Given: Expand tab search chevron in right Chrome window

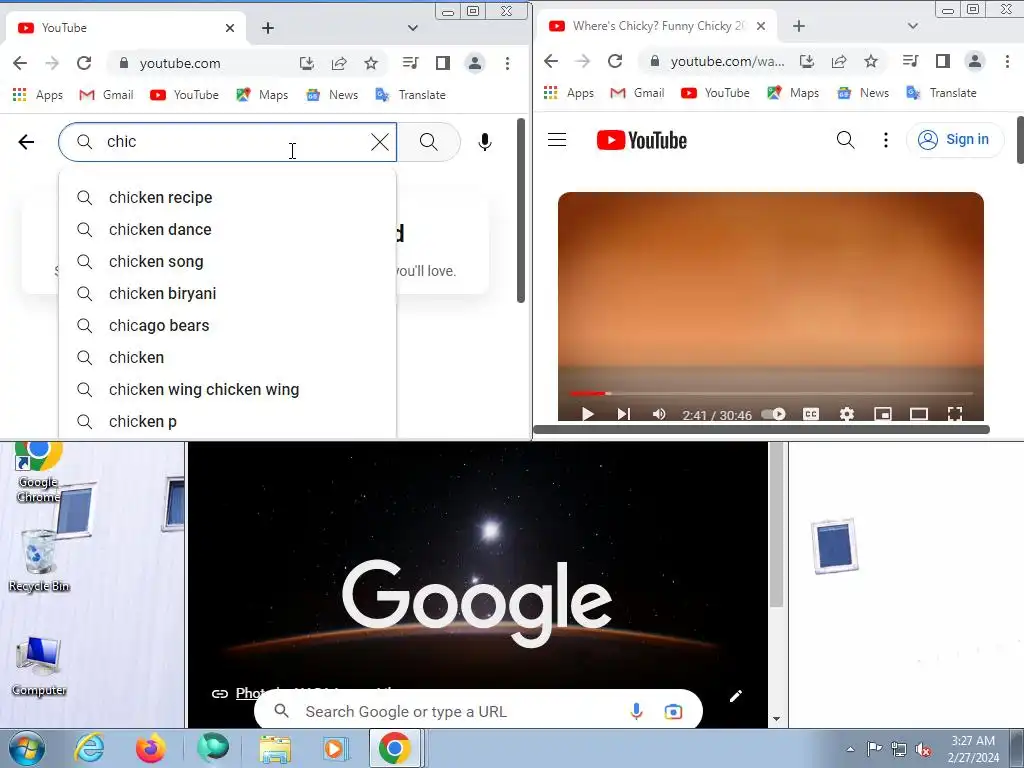Looking at the screenshot, I should click(x=913, y=26).
